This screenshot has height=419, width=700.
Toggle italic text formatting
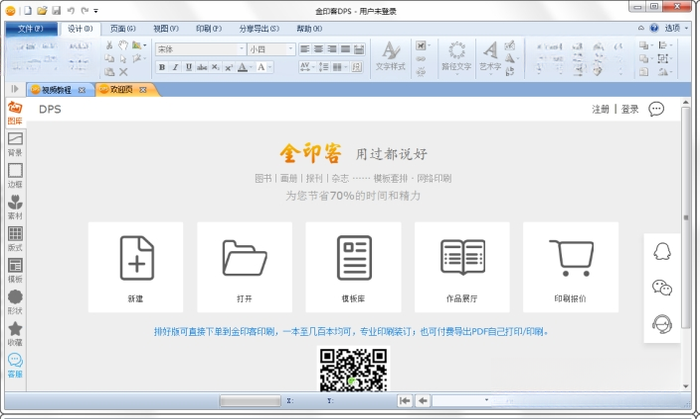(175, 67)
